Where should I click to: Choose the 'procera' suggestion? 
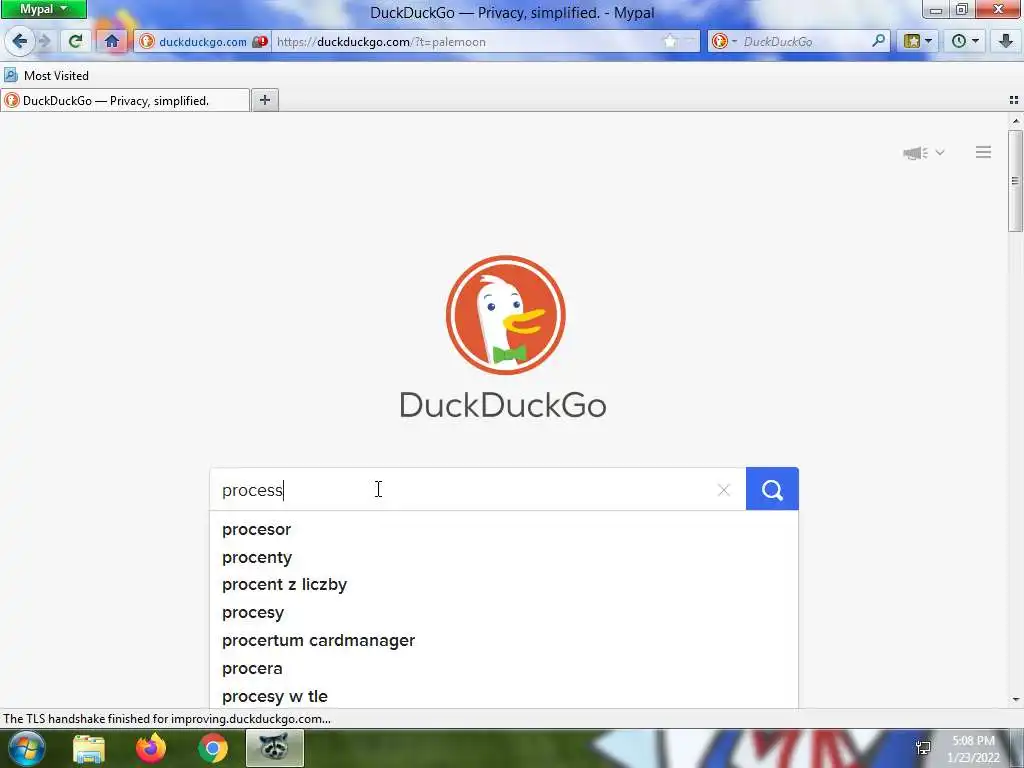504,669
